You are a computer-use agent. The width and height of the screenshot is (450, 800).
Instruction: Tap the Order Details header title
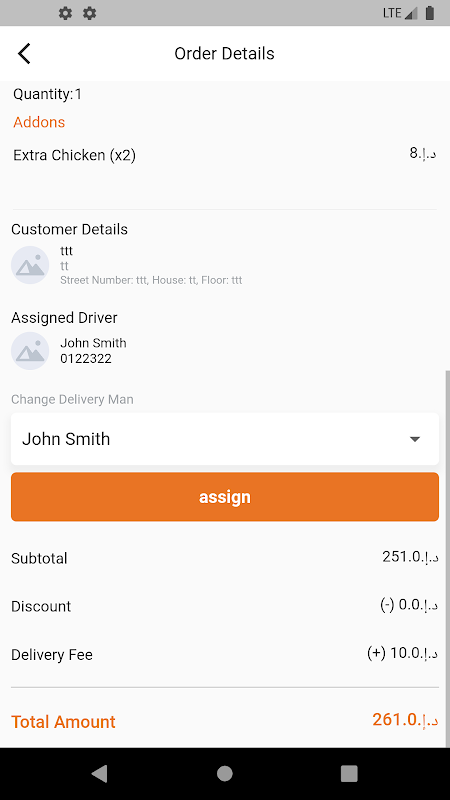[x=224, y=54]
